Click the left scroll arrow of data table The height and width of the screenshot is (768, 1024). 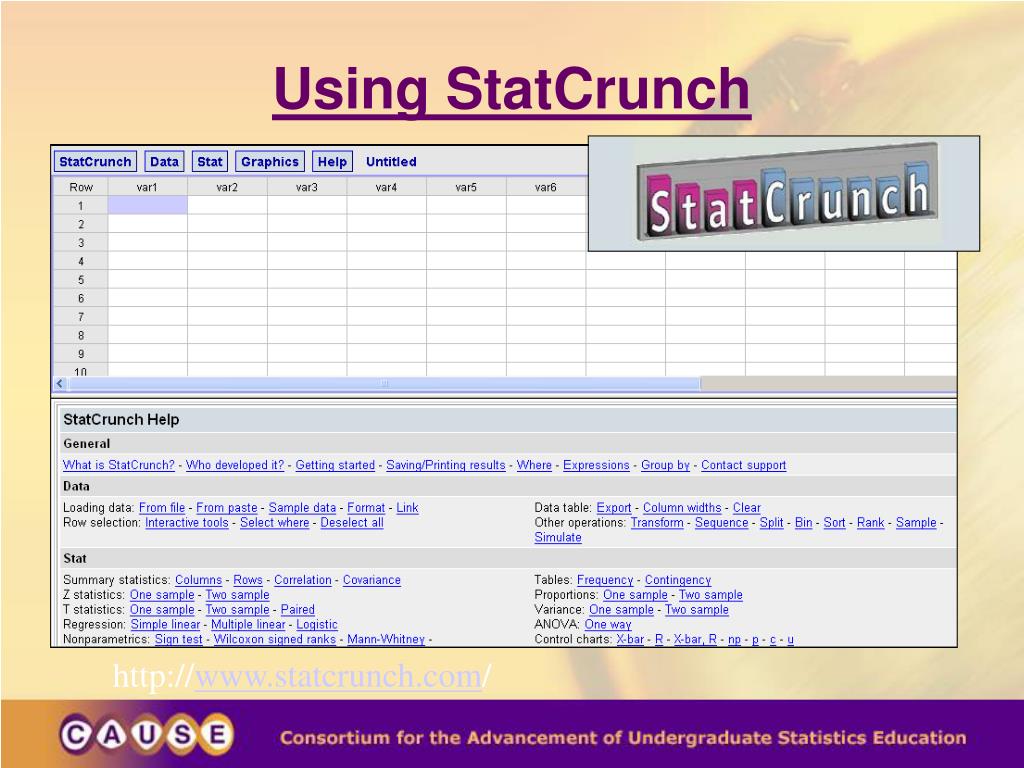point(60,383)
